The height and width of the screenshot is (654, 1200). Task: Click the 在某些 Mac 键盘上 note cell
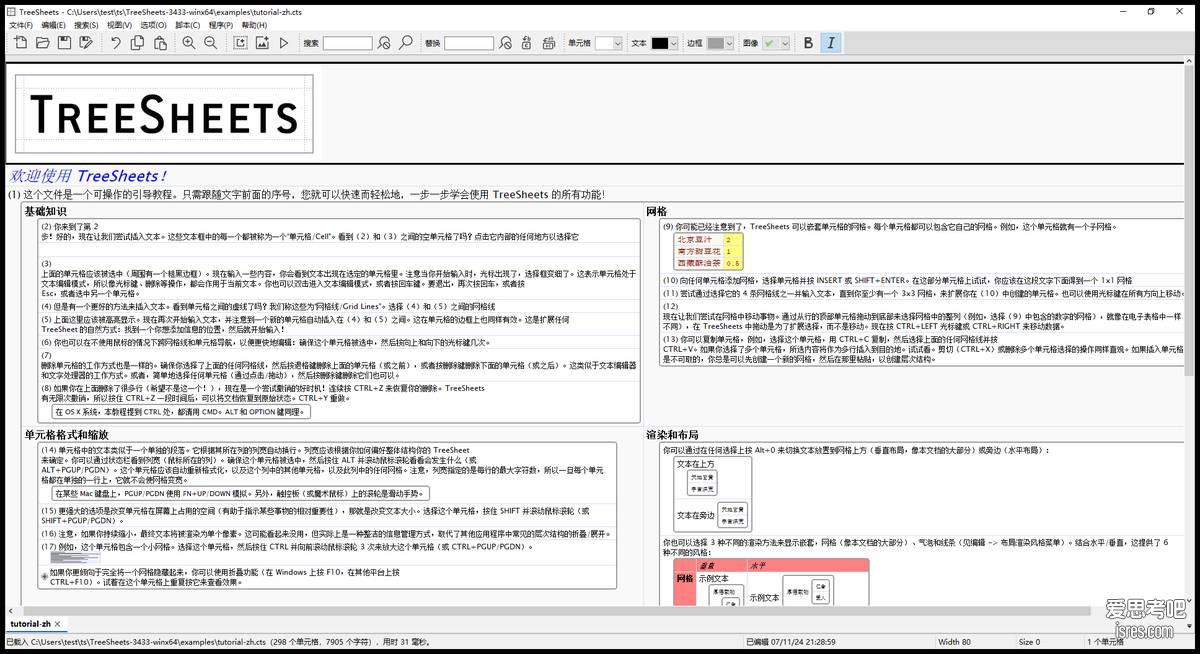[x=239, y=493]
